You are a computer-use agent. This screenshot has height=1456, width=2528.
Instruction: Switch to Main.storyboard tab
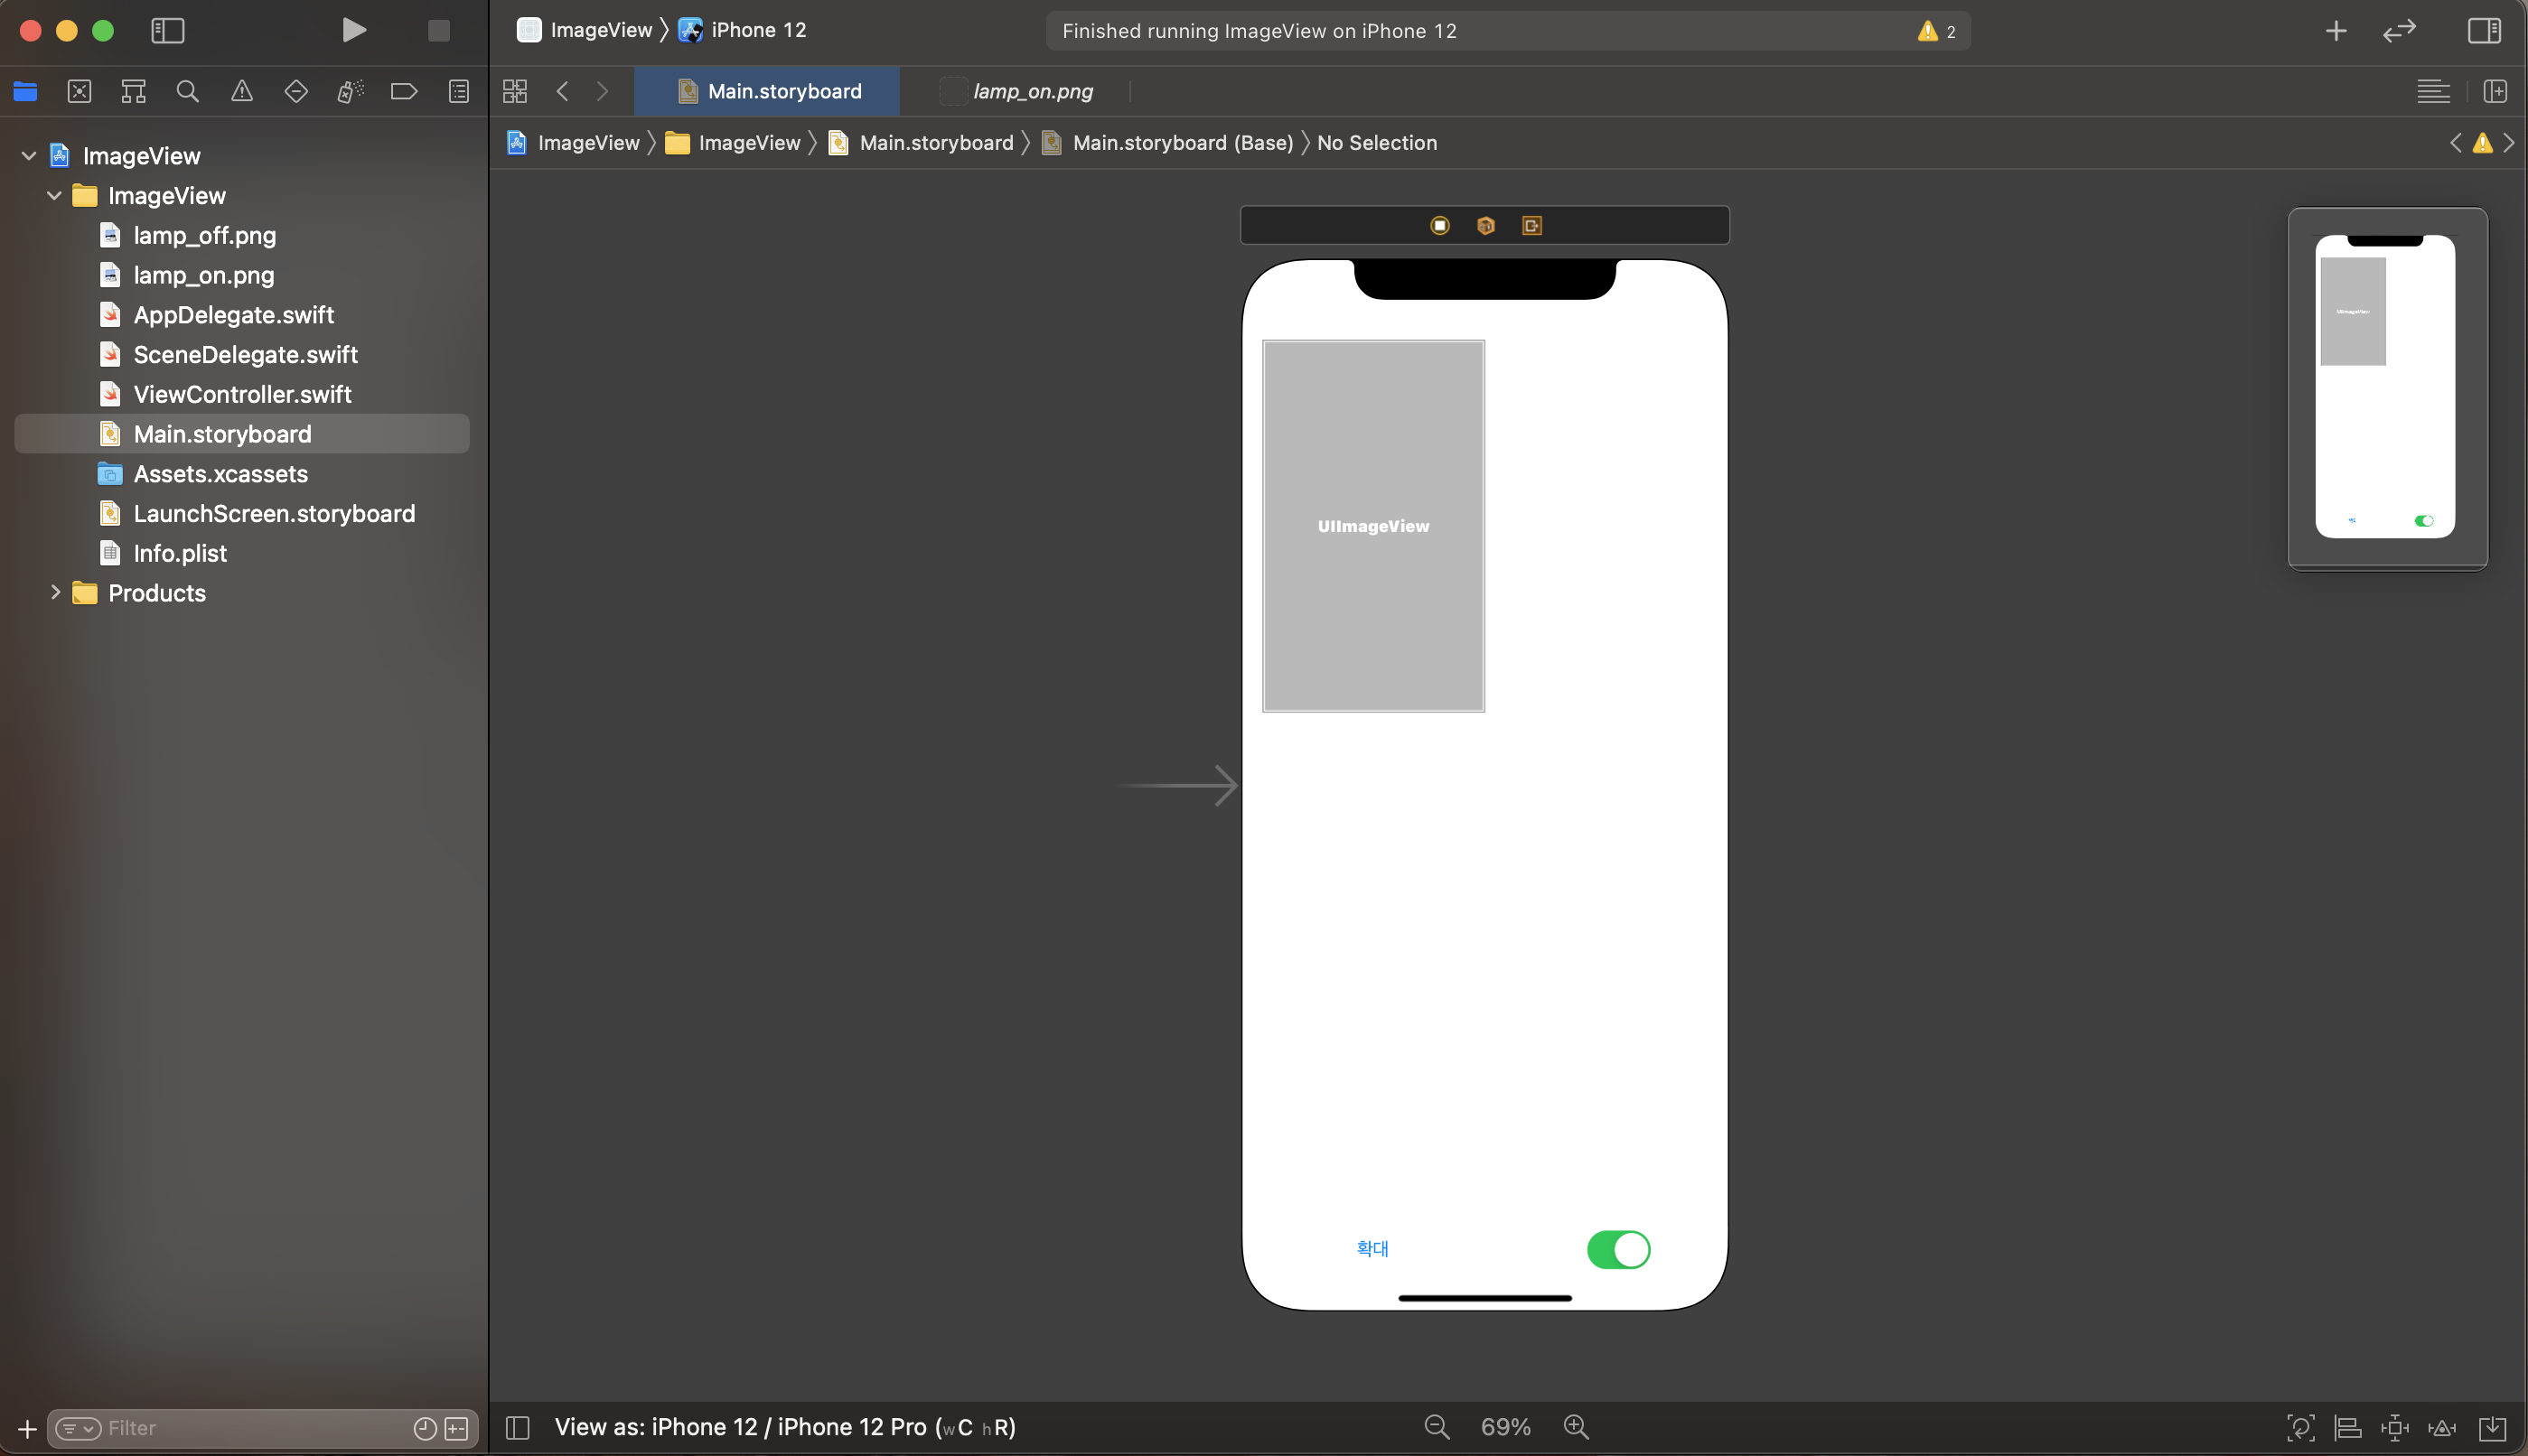pos(768,92)
